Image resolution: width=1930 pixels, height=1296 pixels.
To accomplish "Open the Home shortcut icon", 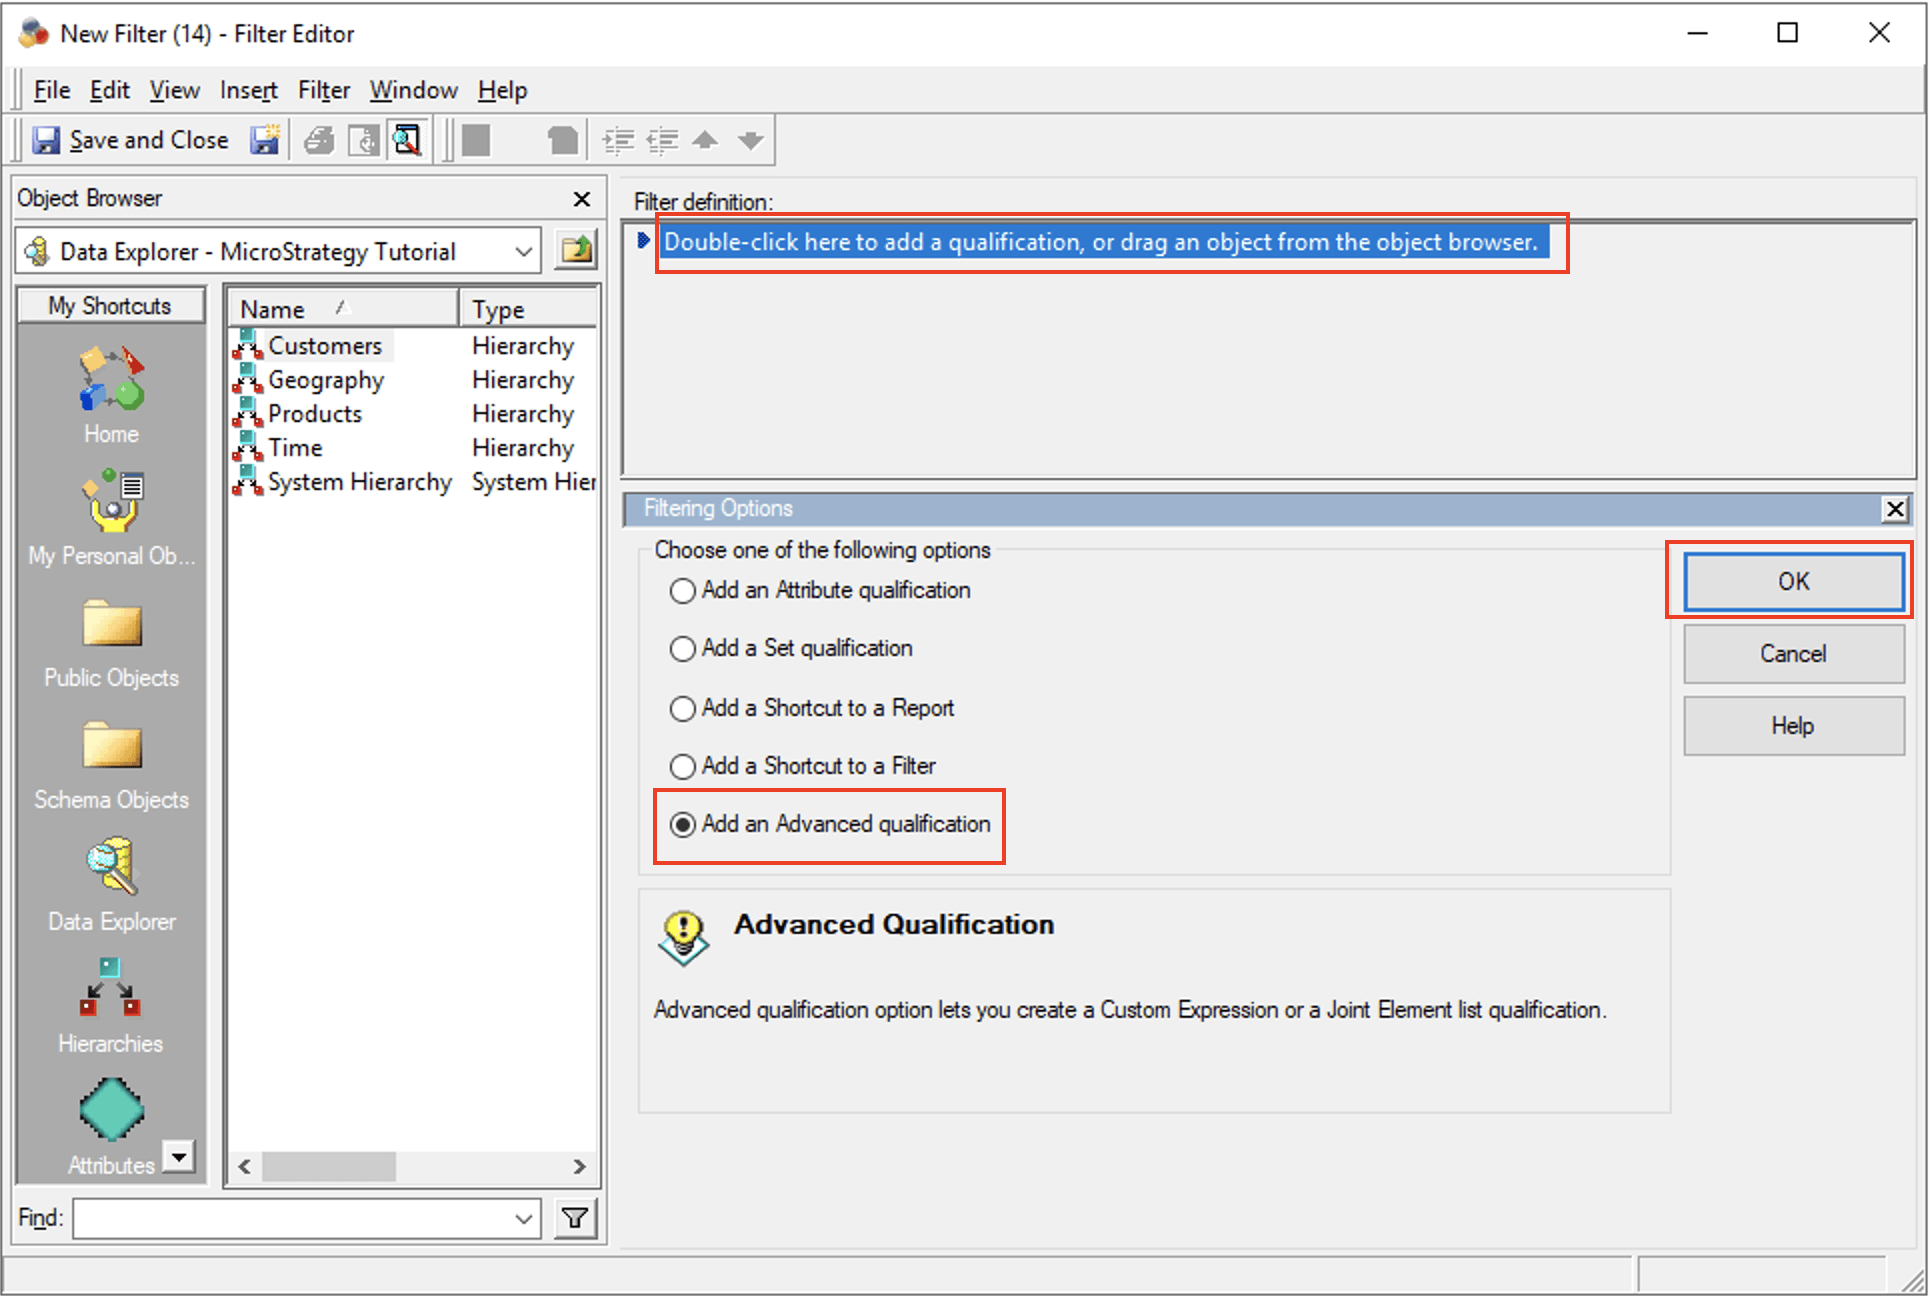I will point(111,381).
